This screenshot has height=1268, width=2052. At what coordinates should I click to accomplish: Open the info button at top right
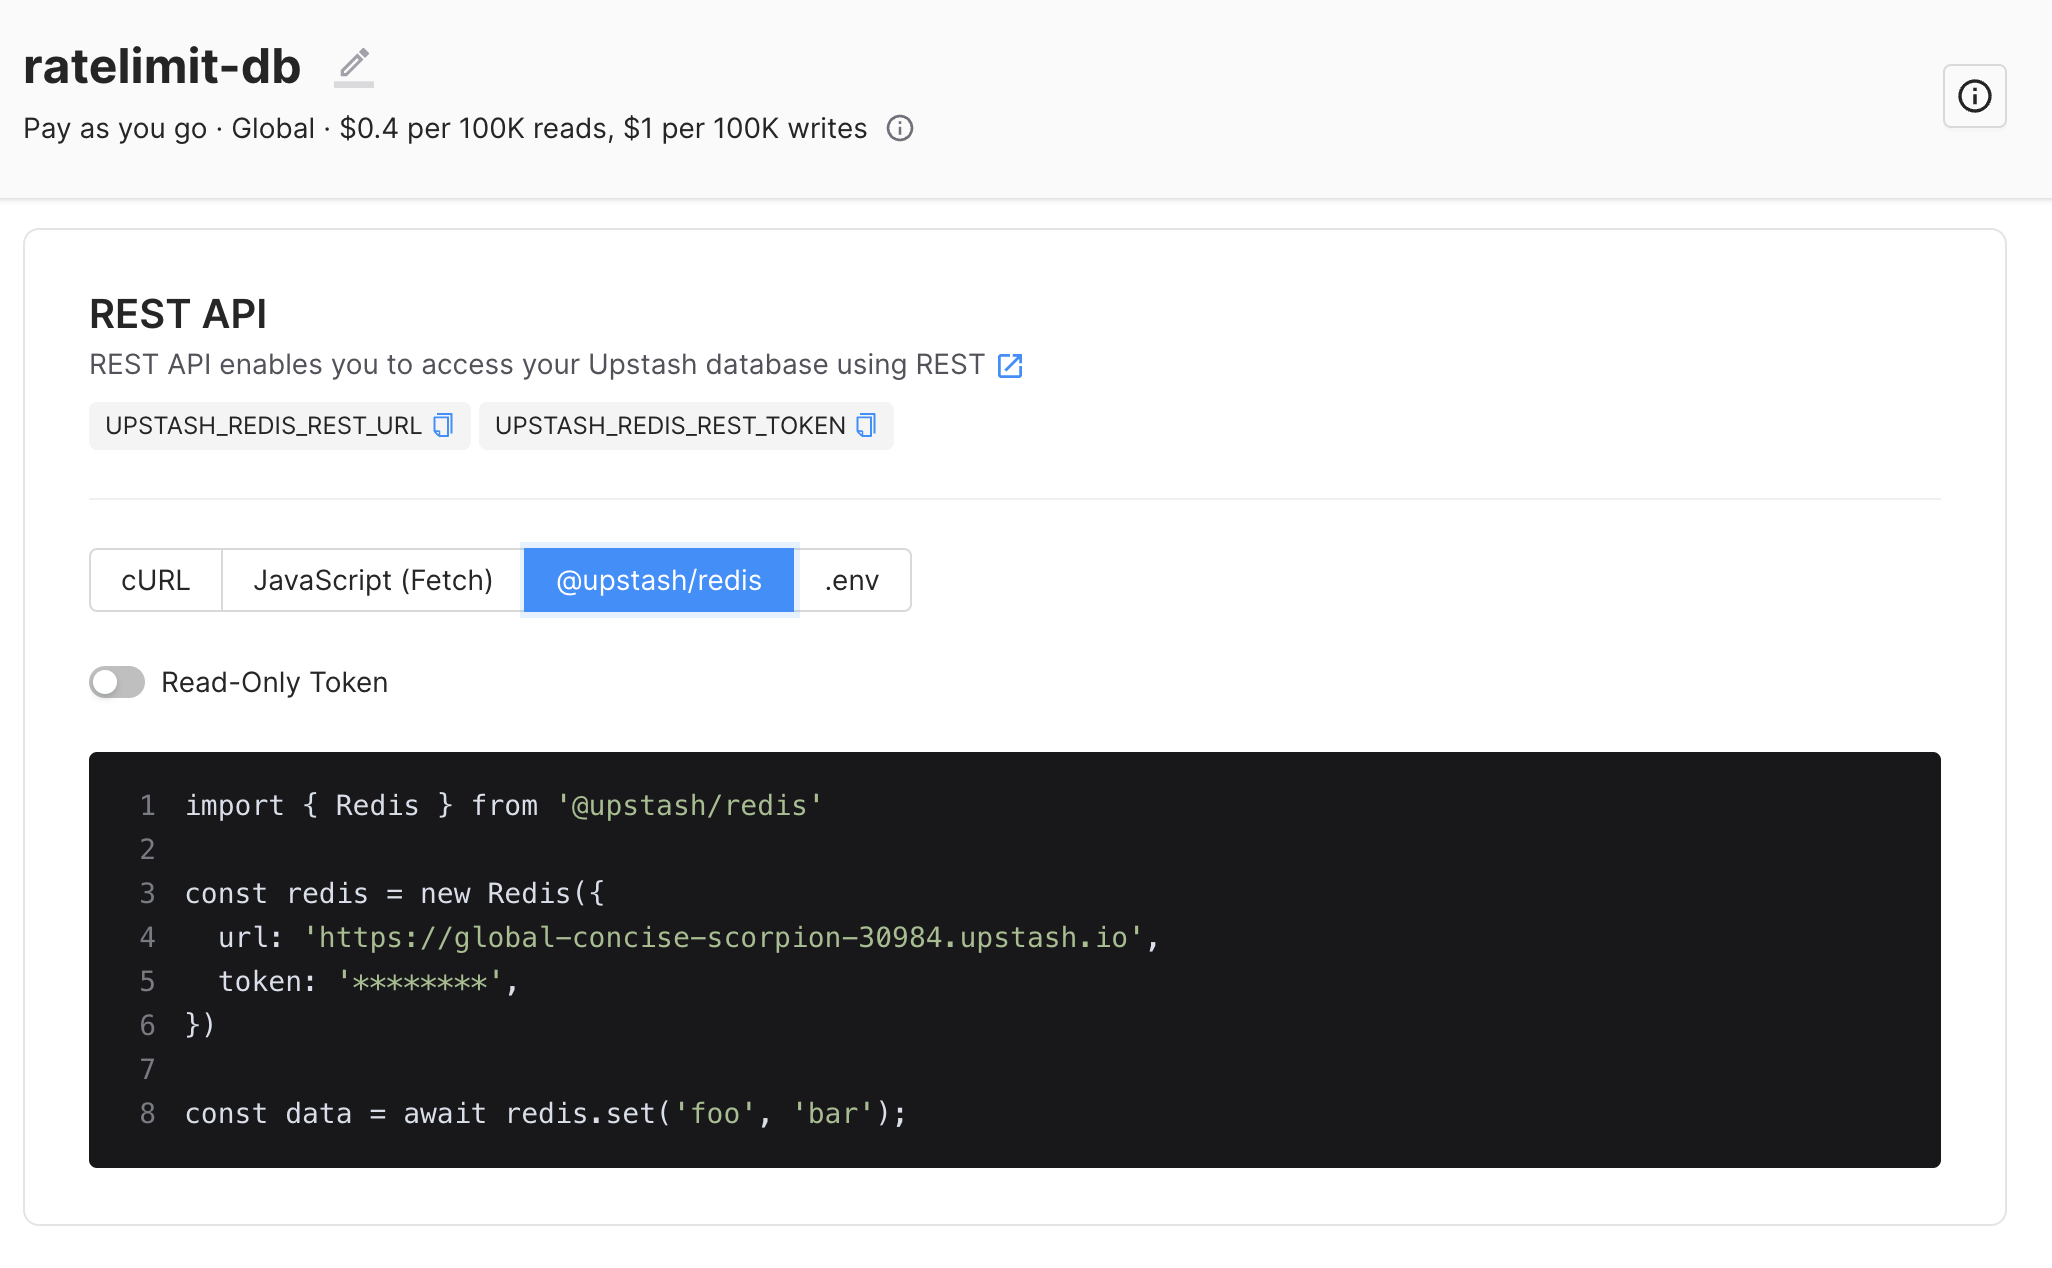[1974, 96]
